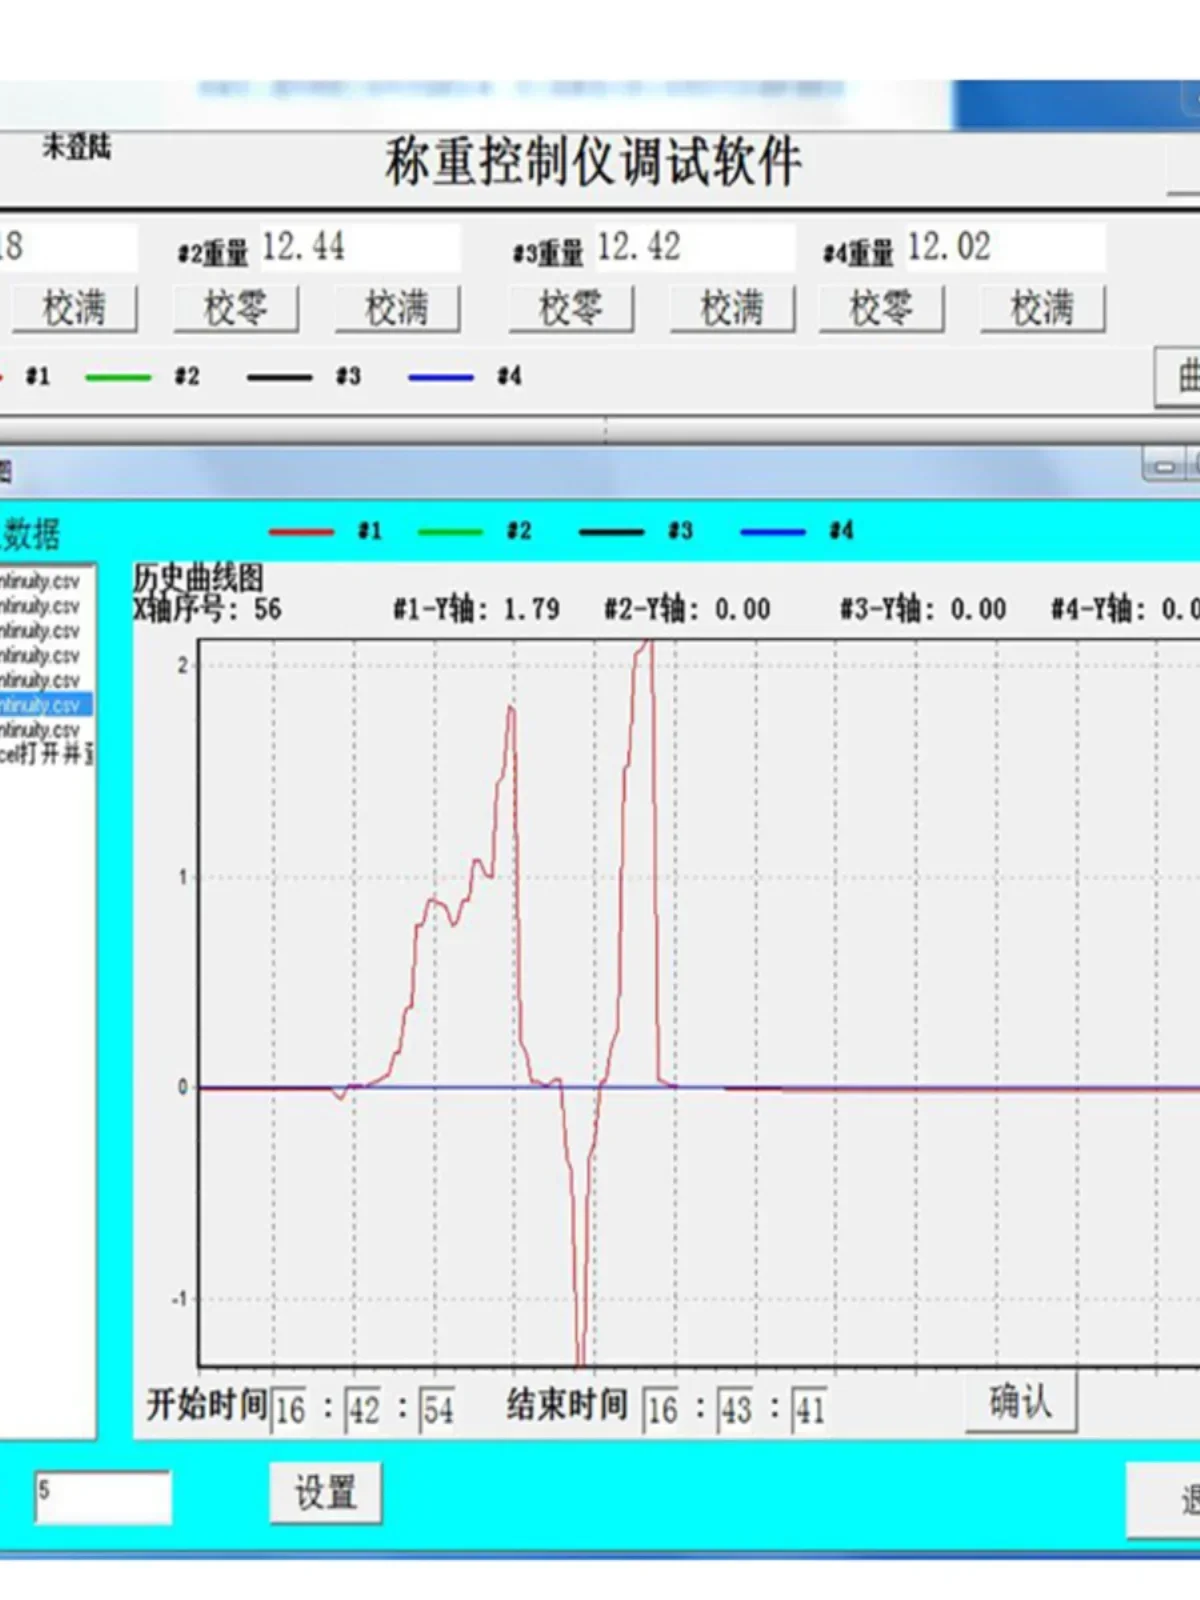Image resolution: width=1200 pixels, height=1600 pixels.
Task: Click the #4重量 value field showing 12.02
Action: [1004, 247]
